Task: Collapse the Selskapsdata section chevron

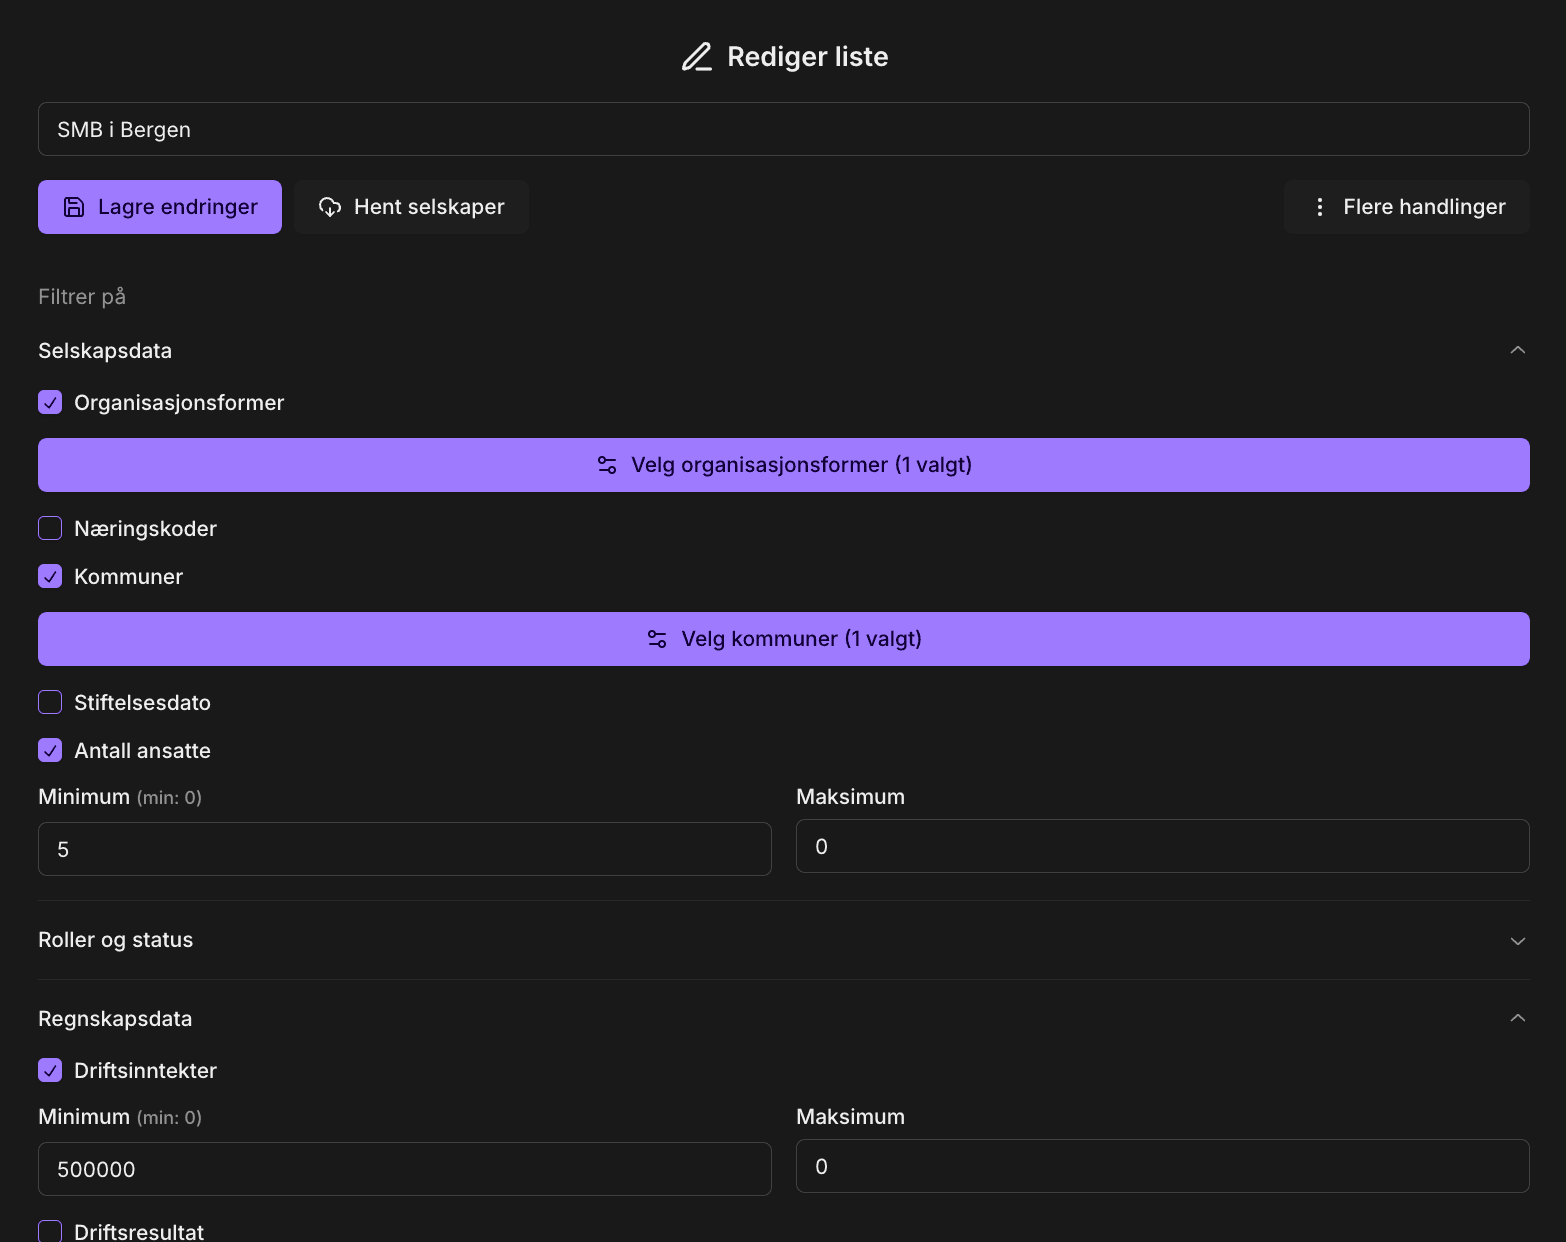Action: pyautogui.click(x=1517, y=350)
